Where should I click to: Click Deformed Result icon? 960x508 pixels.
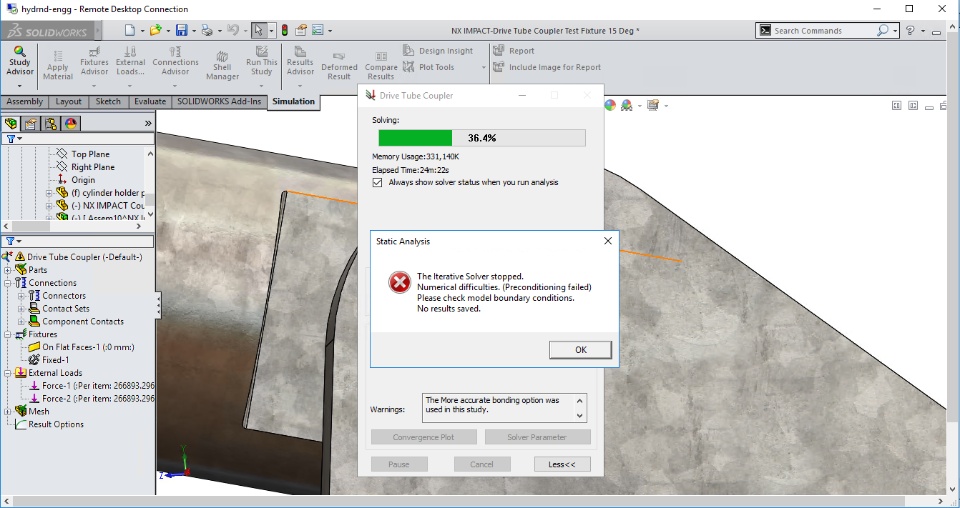pos(339,65)
